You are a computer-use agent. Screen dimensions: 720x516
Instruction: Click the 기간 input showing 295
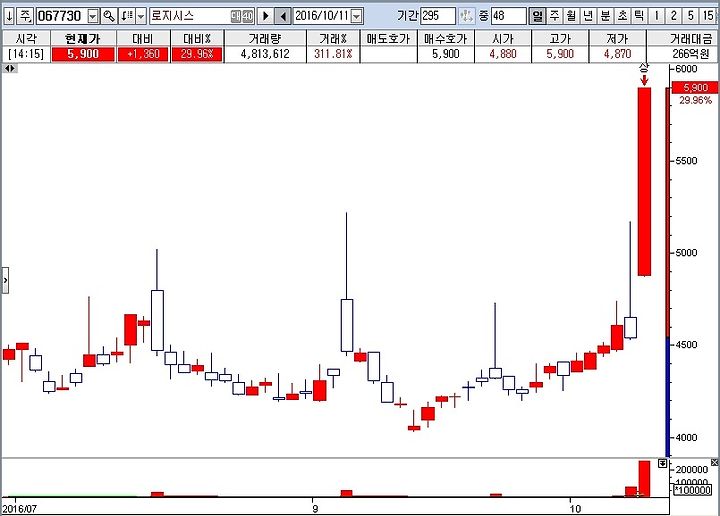tap(438, 16)
